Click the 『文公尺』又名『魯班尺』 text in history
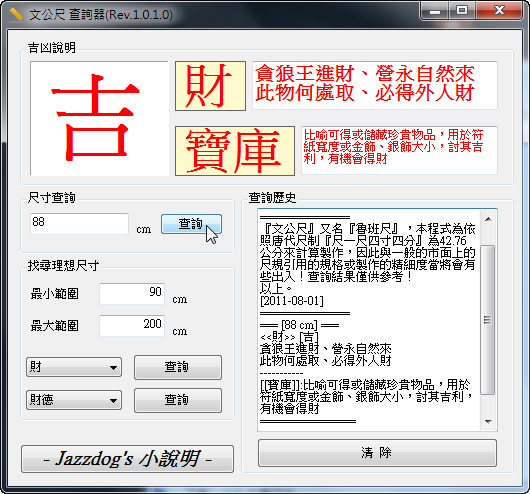This screenshot has height=494, width=530. click(x=330, y=229)
